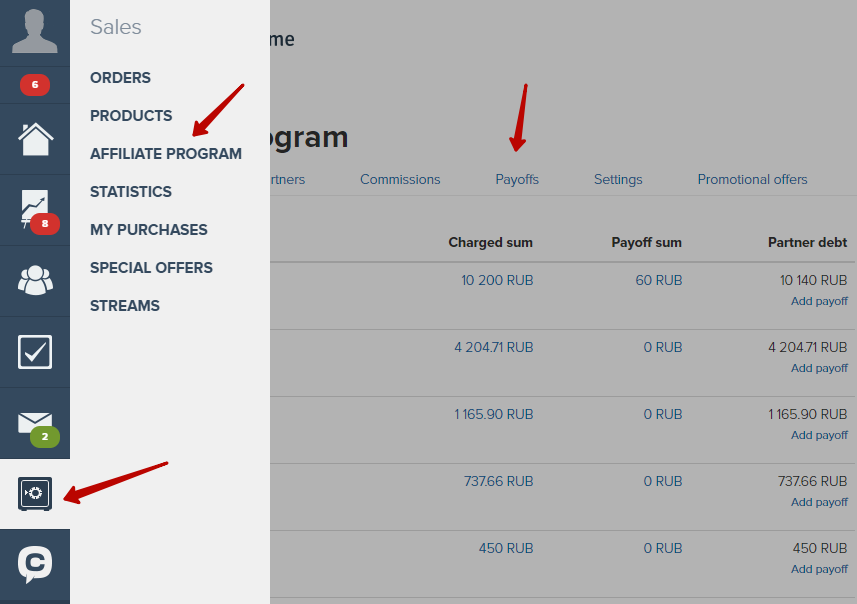Open notifications with red badge 6
857x604 pixels.
(x=35, y=85)
